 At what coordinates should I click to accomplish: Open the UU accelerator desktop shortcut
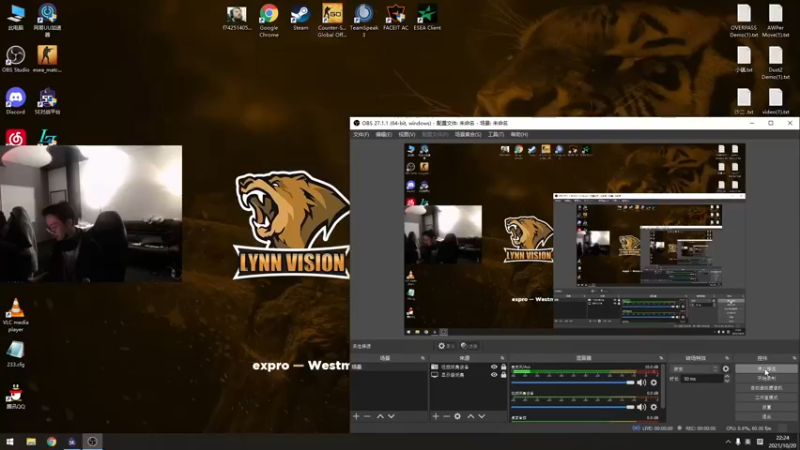pyautogui.click(x=47, y=20)
